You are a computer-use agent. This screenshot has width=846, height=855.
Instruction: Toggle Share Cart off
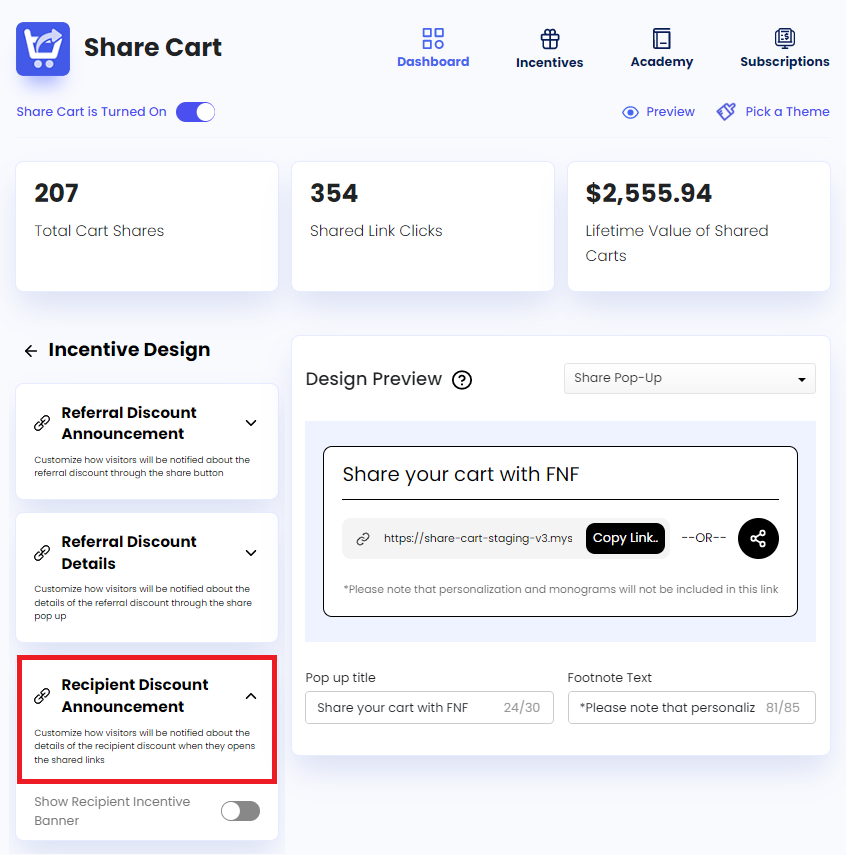(x=195, y=111)
